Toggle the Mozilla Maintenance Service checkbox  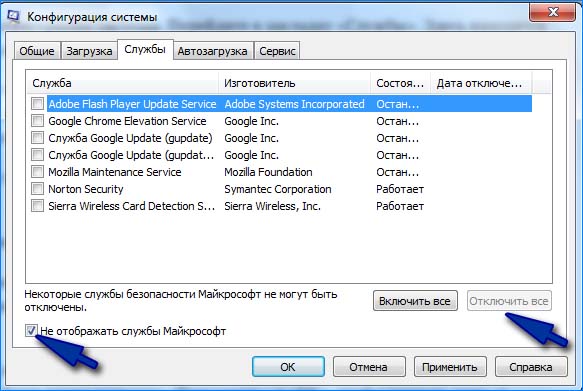coord(37,171)
